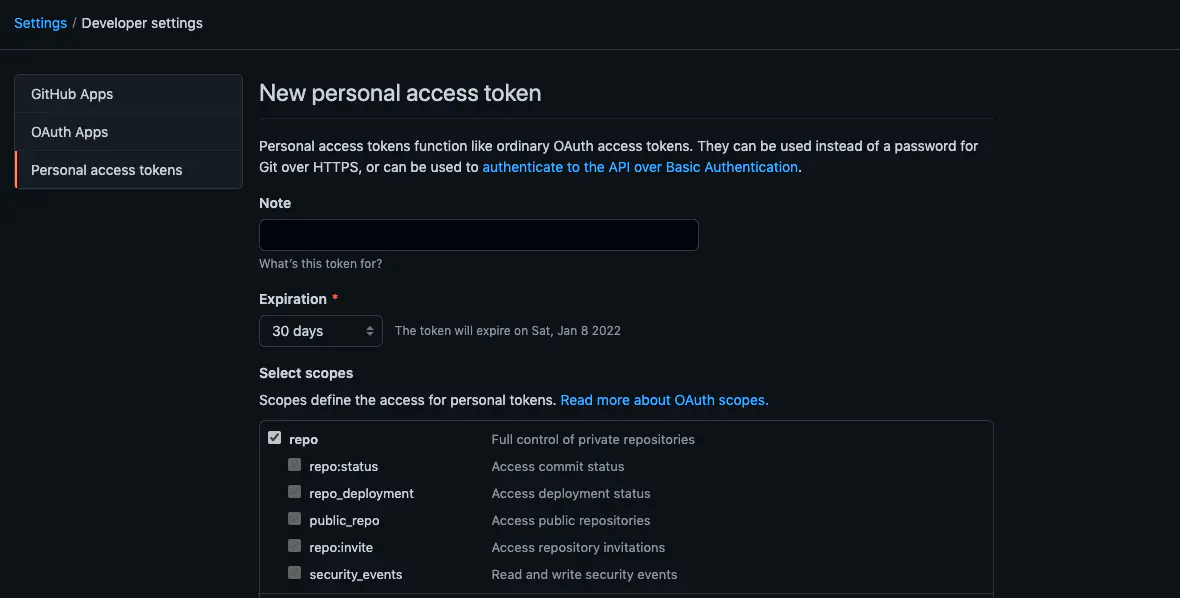Open the 30 days expiration dropdown
The height and width of the screenshot is (598, 1180).
[x=320, y=331]
